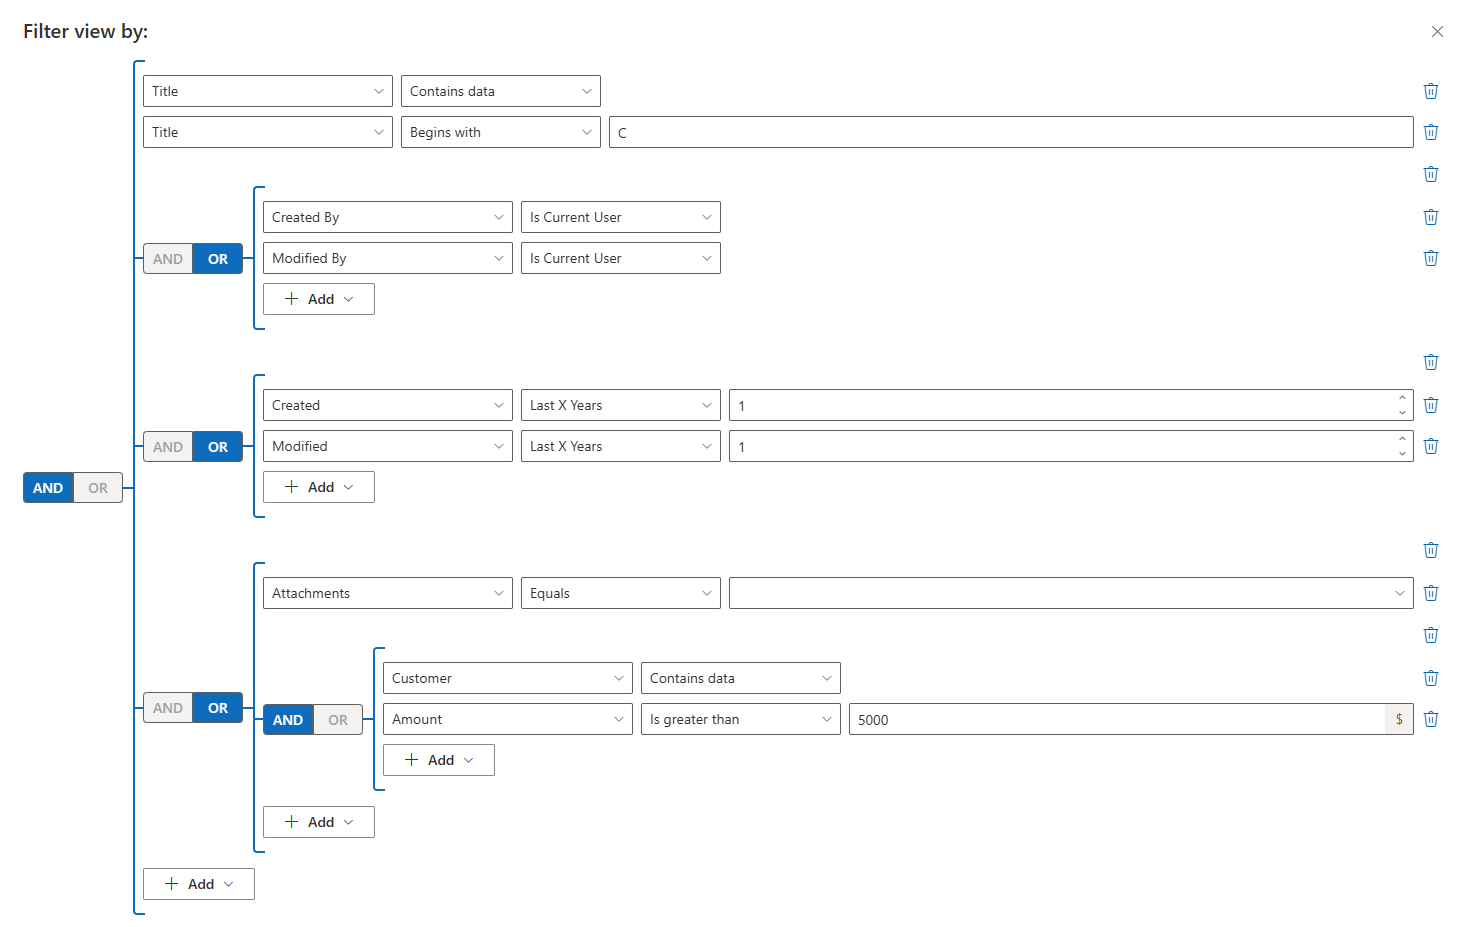Focus the Title Begins with text field
Image resolution: width=1462 pixels, height=927 pixels.
[x=1011, y=132]
